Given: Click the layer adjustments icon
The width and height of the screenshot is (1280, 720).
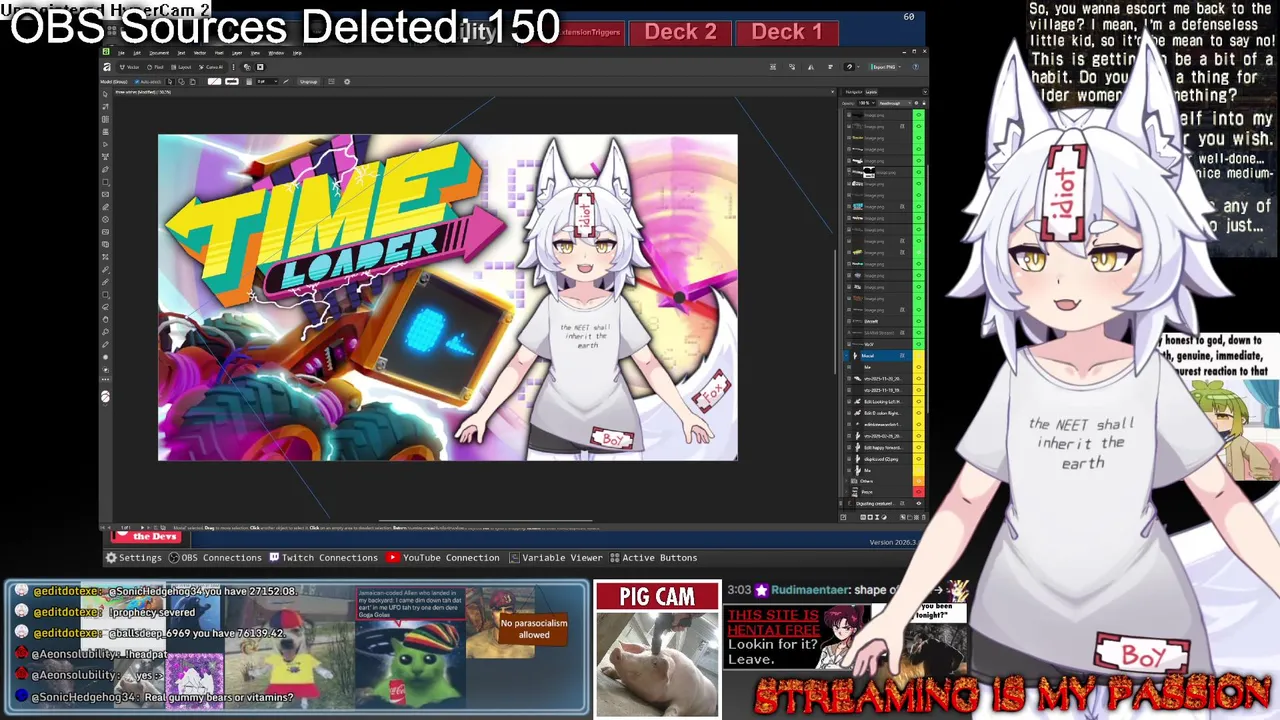Looking at the screenshot, I should [x=884, y=517].
